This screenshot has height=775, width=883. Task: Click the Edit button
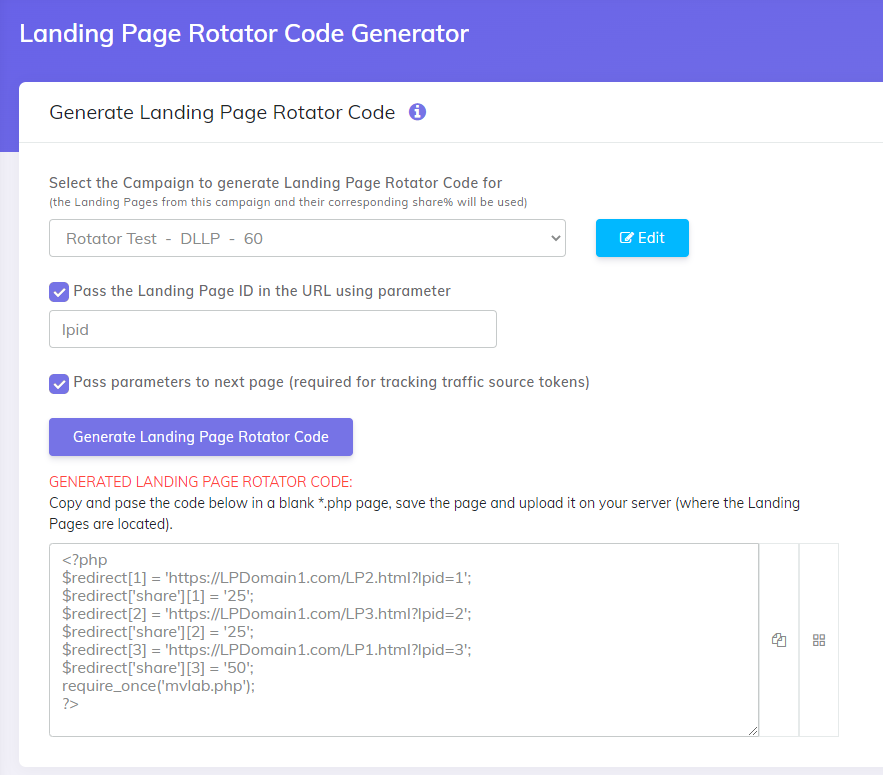click(x=642, y=238)
